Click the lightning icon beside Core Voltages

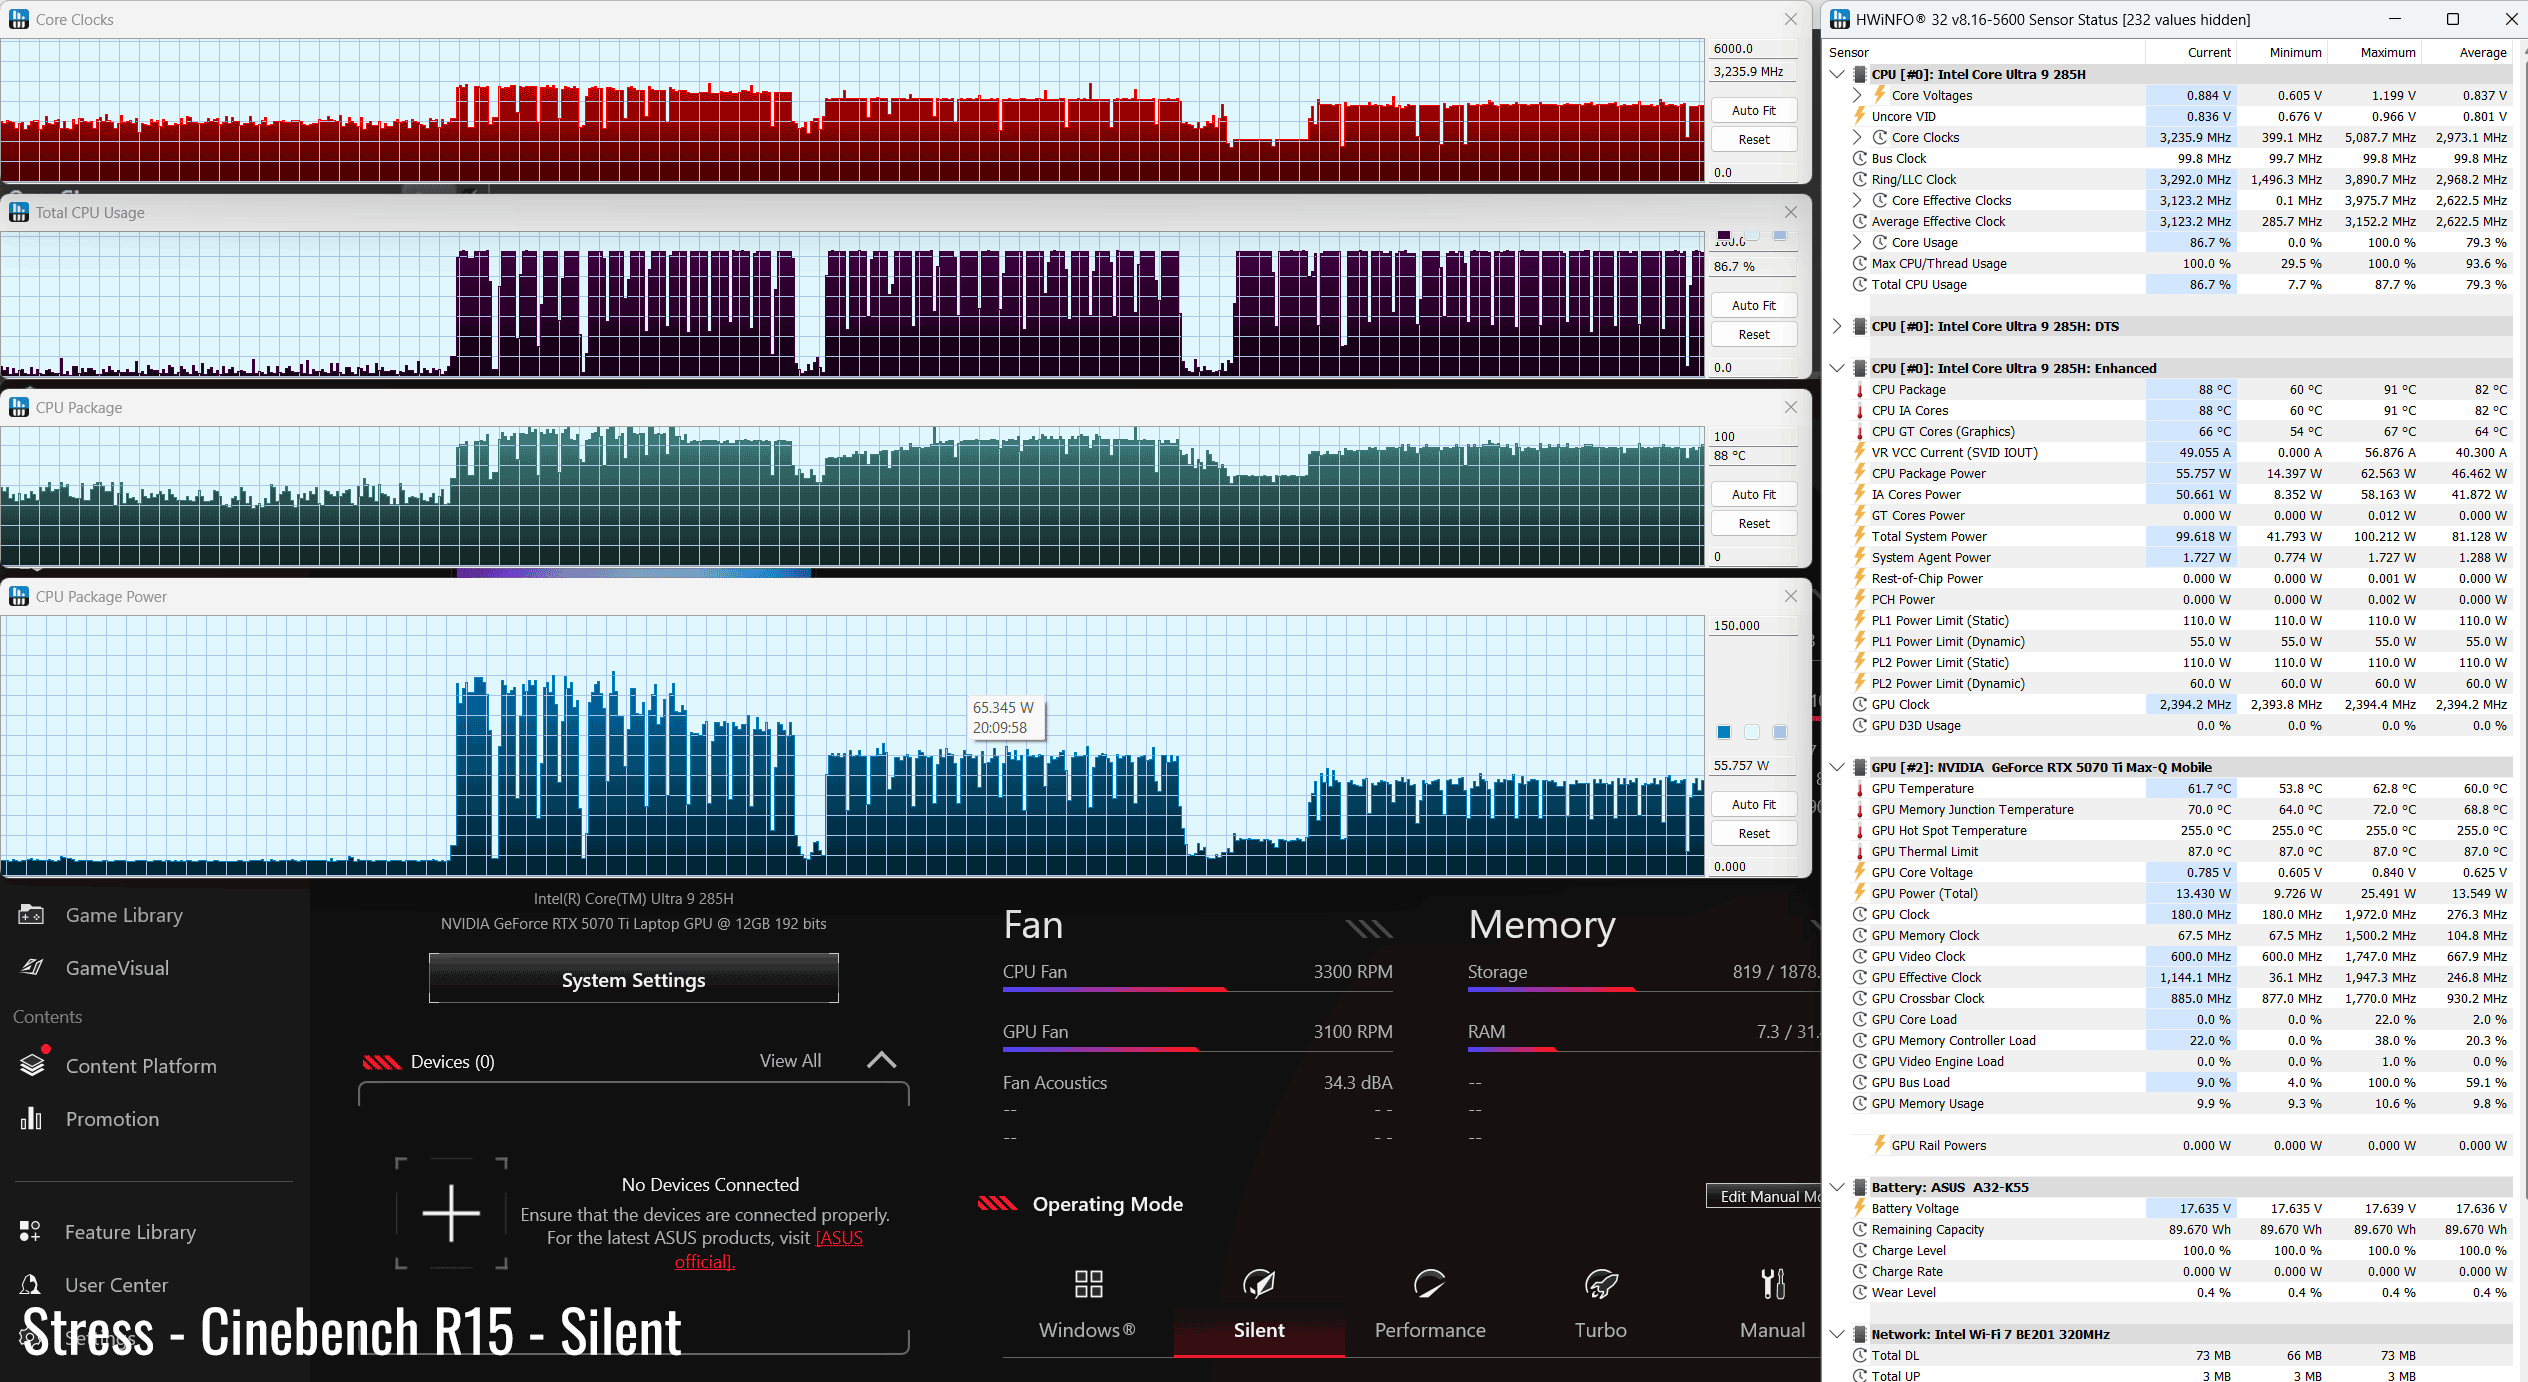point(1879,95)
